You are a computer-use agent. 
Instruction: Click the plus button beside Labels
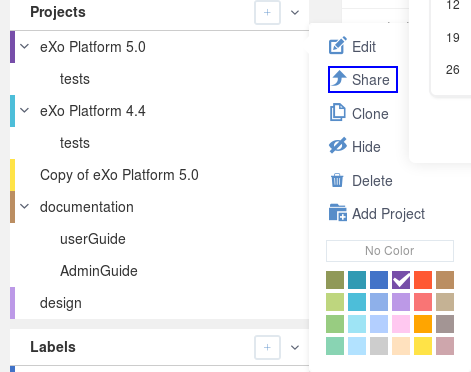pyautogui.click(x=267, y=347)
